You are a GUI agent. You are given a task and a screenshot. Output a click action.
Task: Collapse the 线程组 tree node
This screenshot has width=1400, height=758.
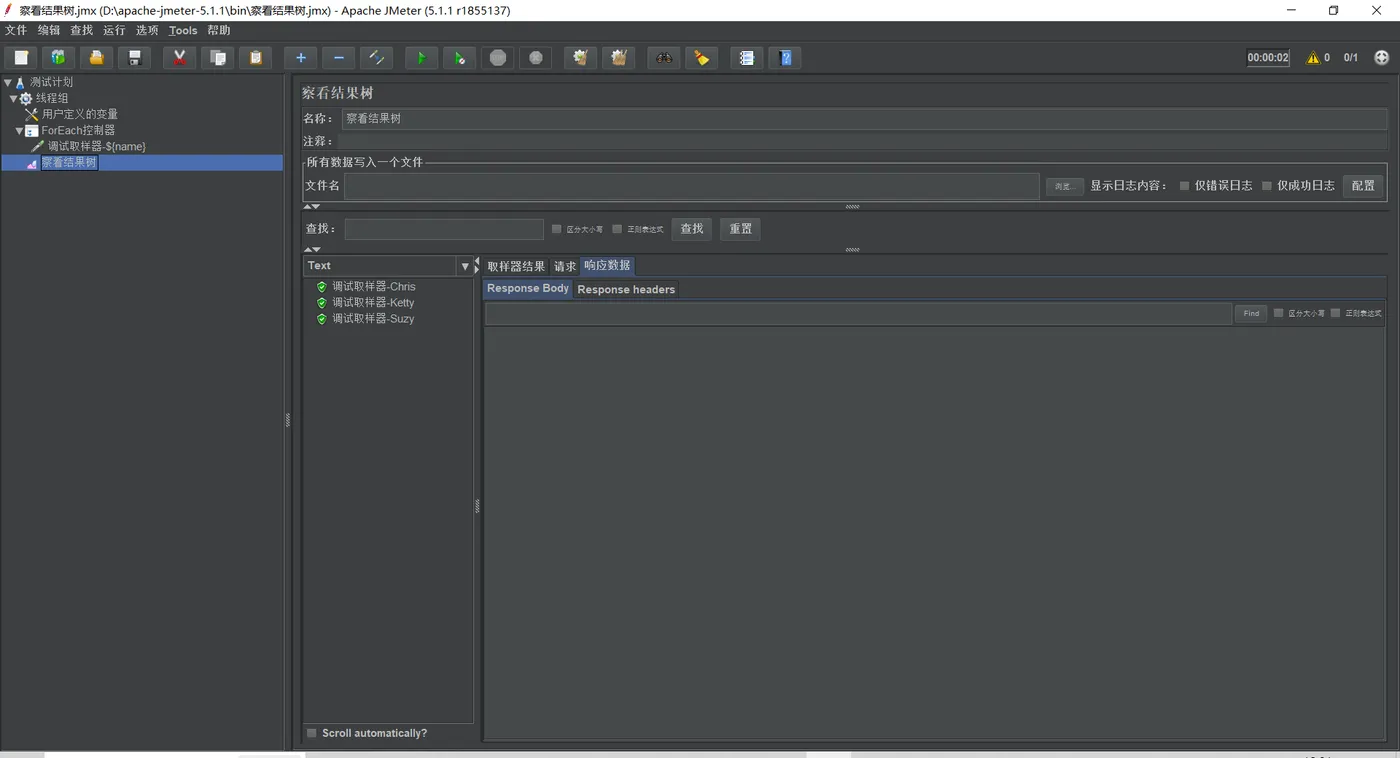click(13, 99)
